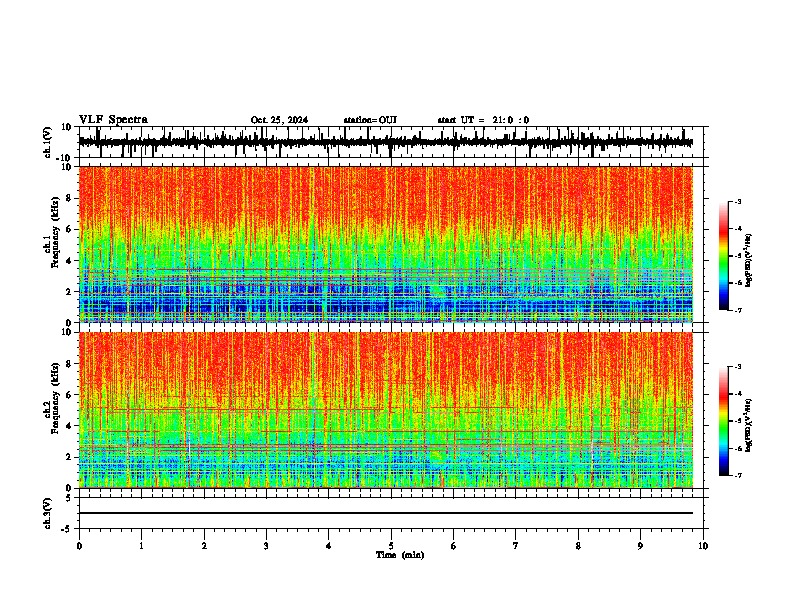Click the '-7' label on ch.2 color scale
This screenshot has width=792, height=612.
(738, 476)
